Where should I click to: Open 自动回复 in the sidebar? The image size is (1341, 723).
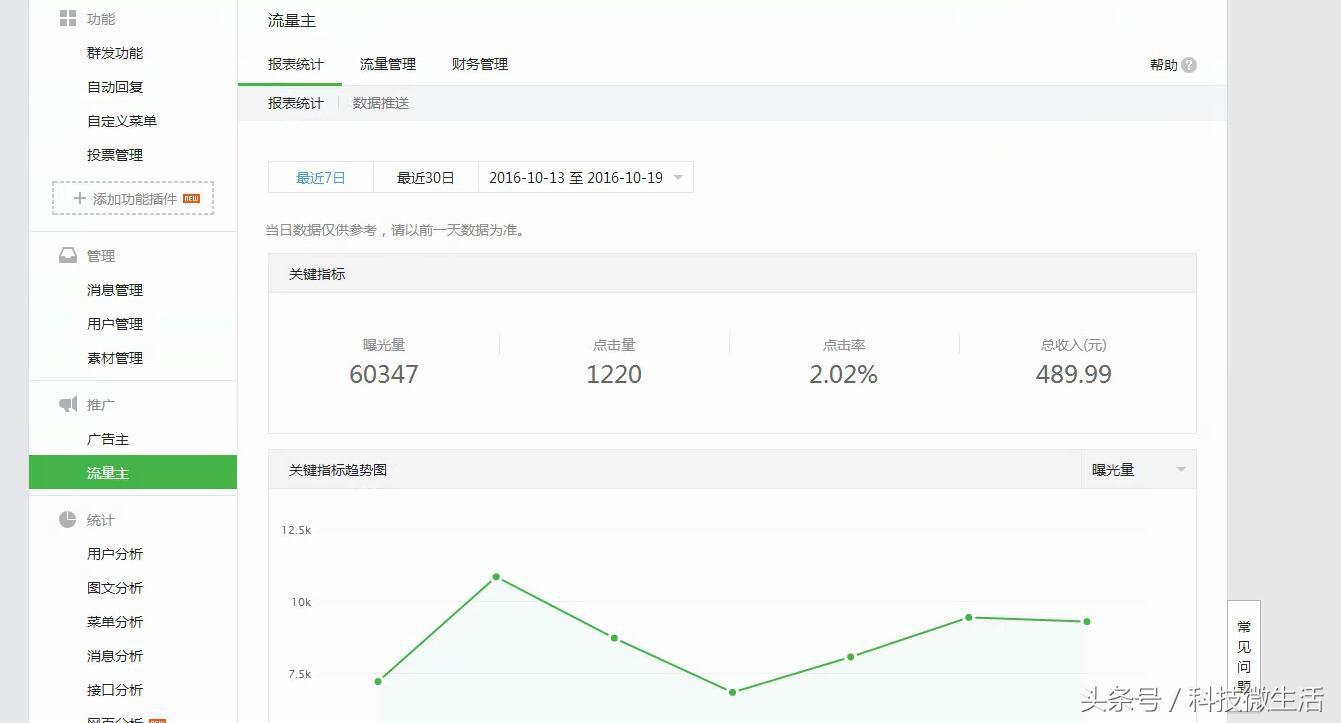click(x=115, y=87)
